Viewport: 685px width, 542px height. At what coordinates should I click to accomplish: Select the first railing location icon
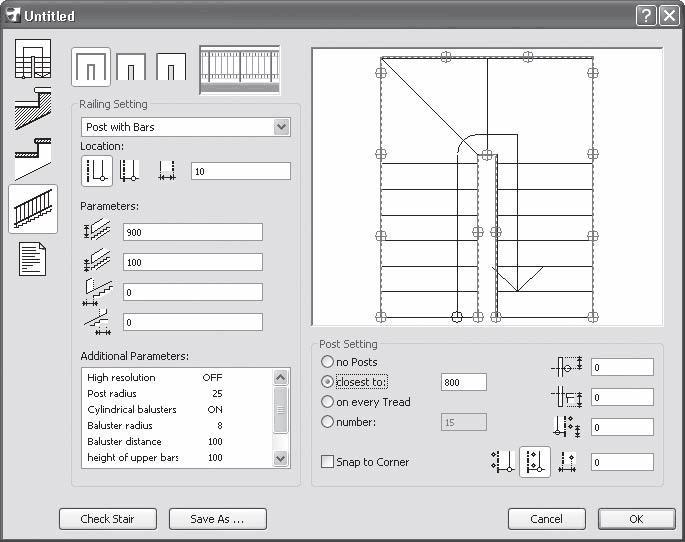pos(96,171)
